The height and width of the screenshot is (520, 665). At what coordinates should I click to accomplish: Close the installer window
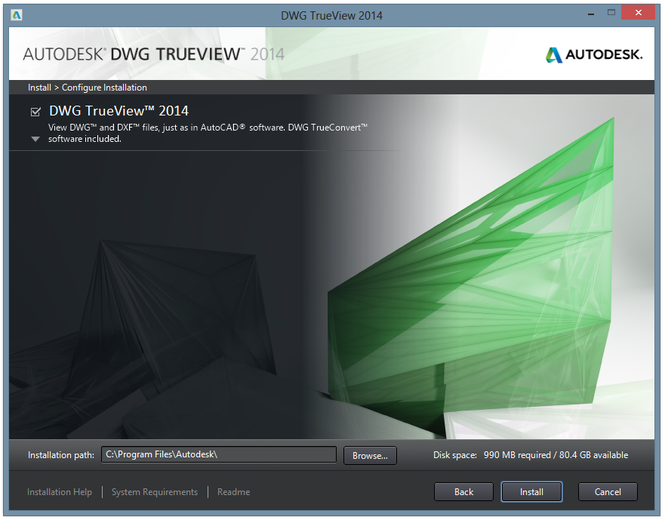pyautogui.click(x=638, y=13)
